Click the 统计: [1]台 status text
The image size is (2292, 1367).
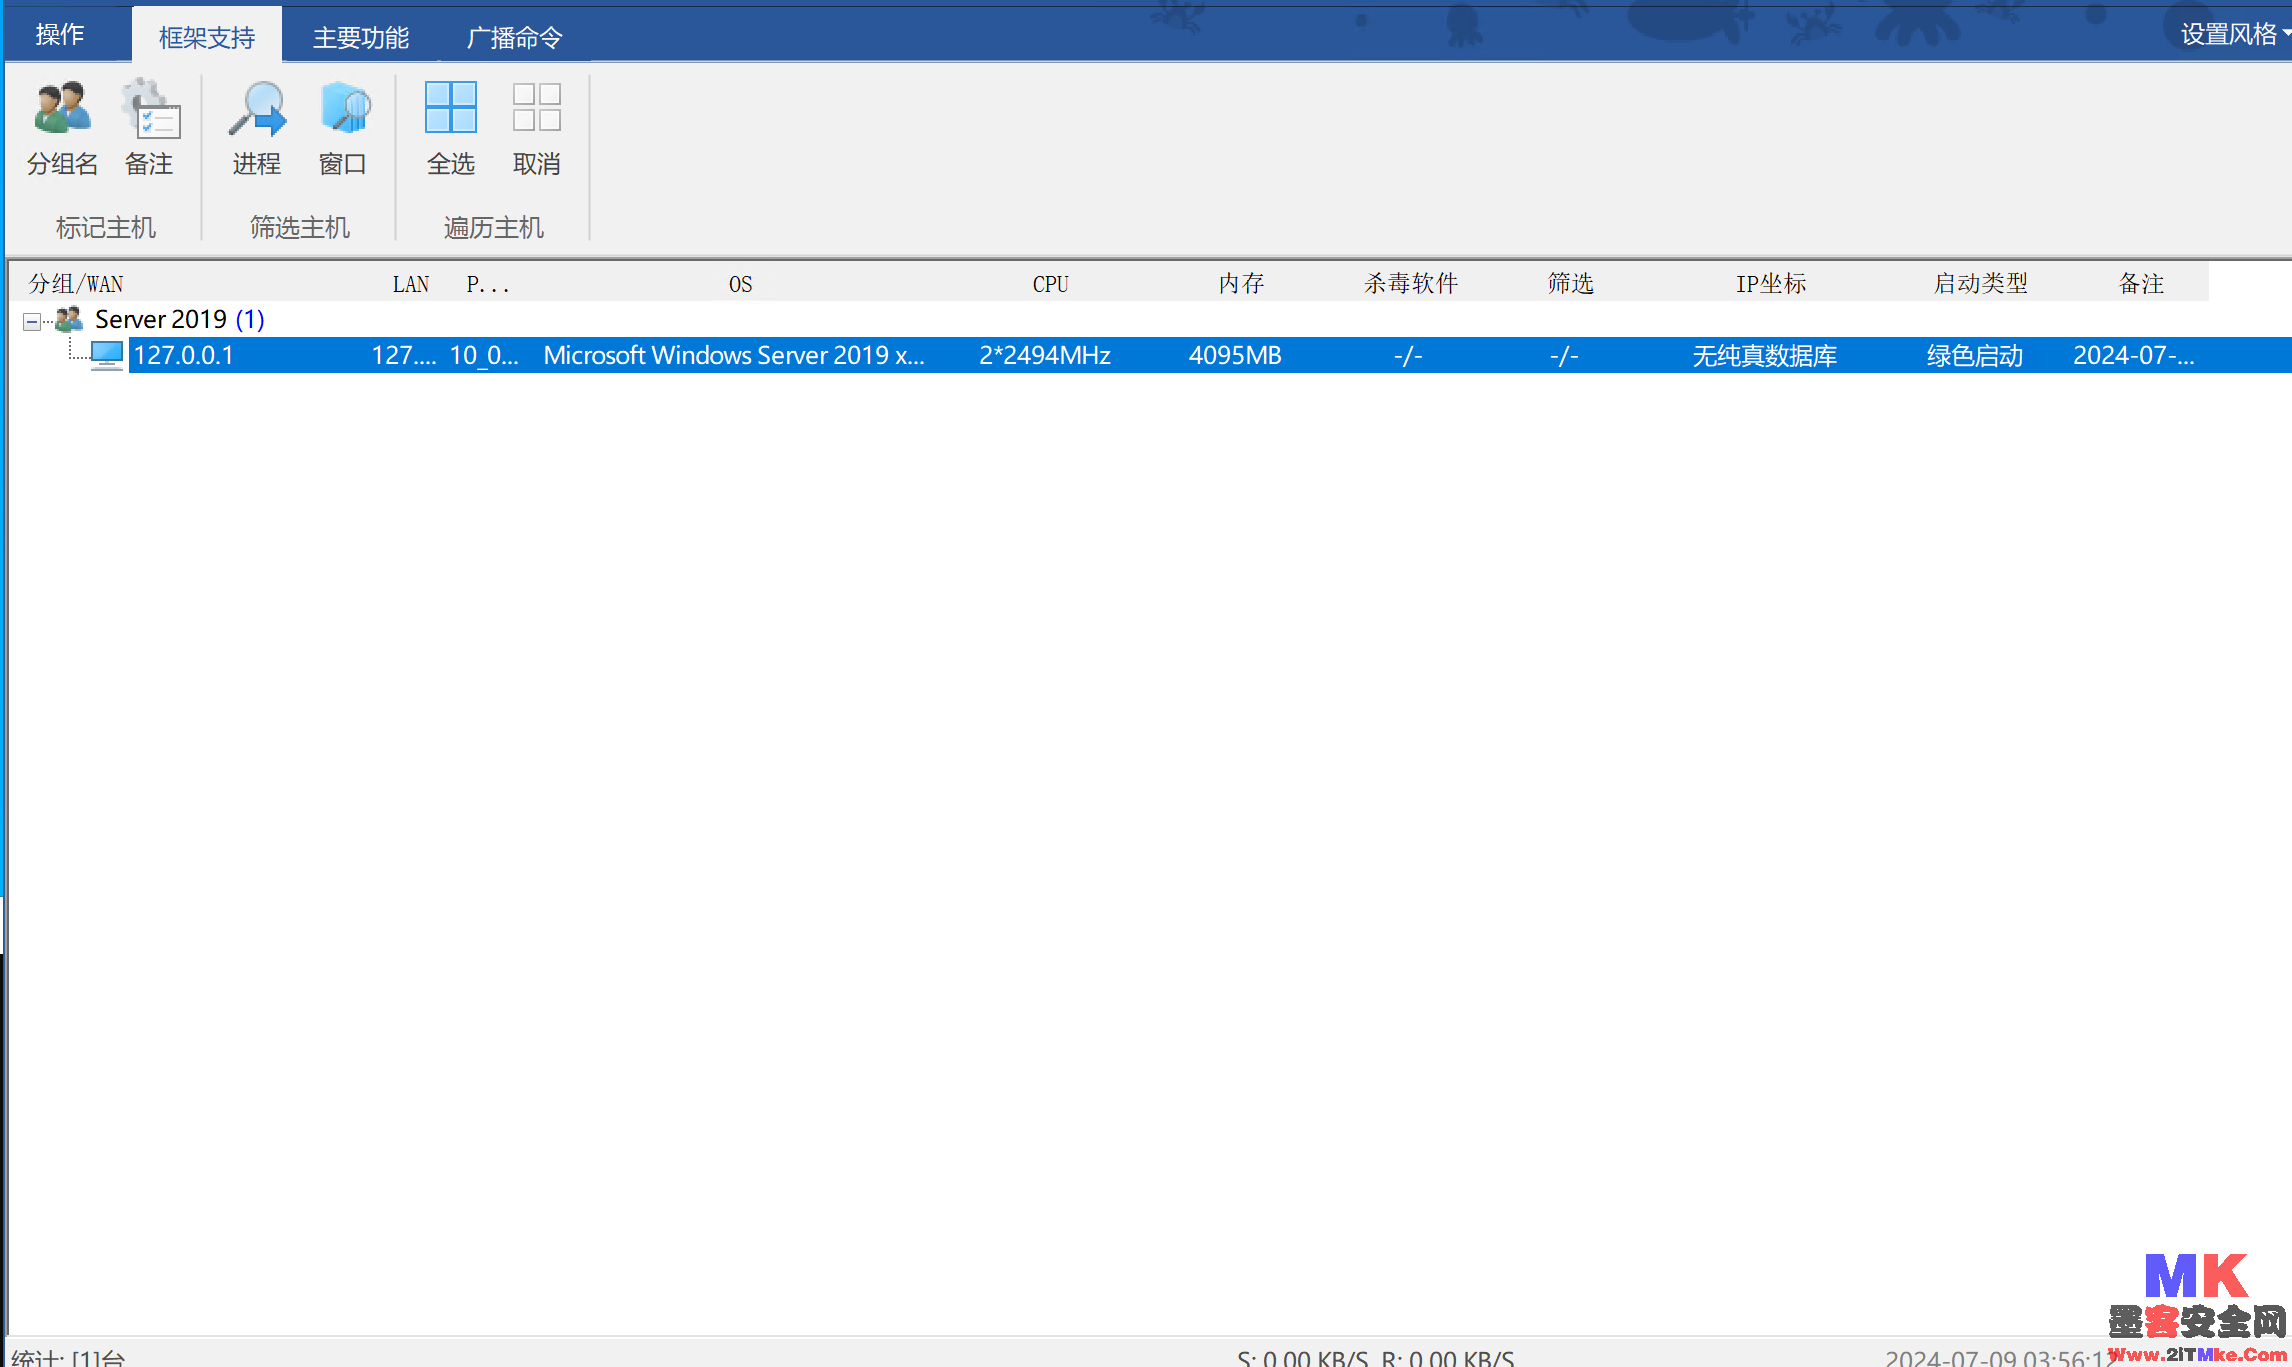click(68, 1357)
